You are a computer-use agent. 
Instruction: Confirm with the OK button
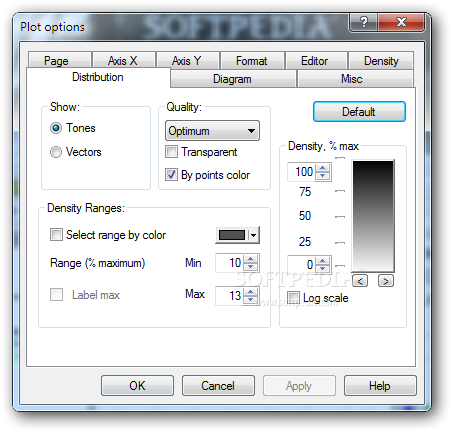coord(137,386)
